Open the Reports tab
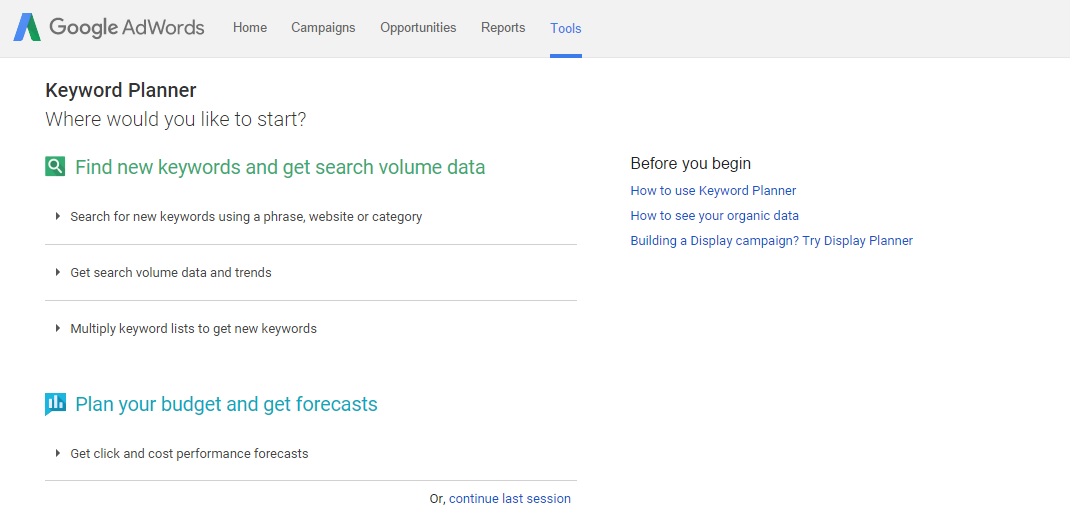The image size is (1072, 523). point(503,28)
